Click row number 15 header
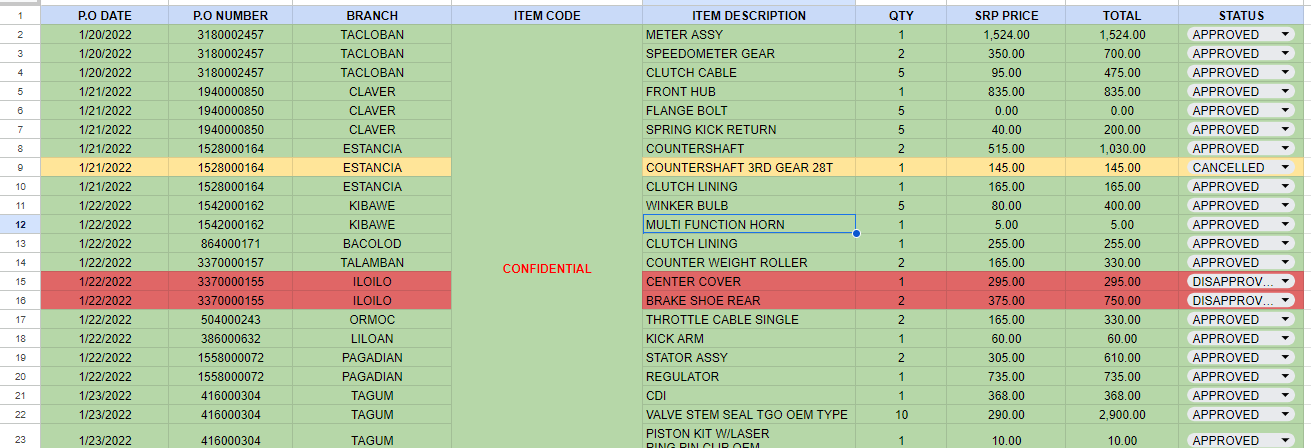This screenshot has height=448, width=1311. 20,282
